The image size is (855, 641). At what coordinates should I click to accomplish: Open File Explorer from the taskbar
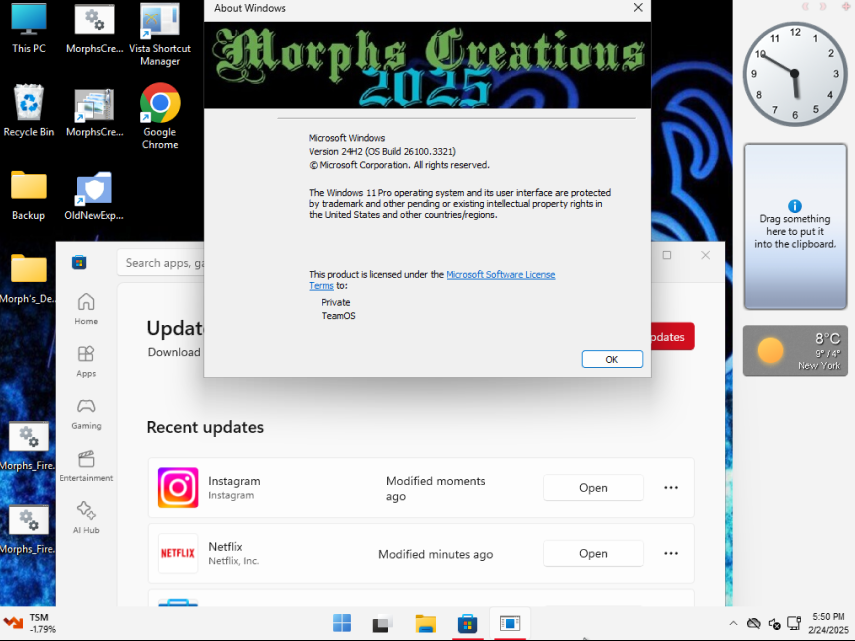[425, 623]
